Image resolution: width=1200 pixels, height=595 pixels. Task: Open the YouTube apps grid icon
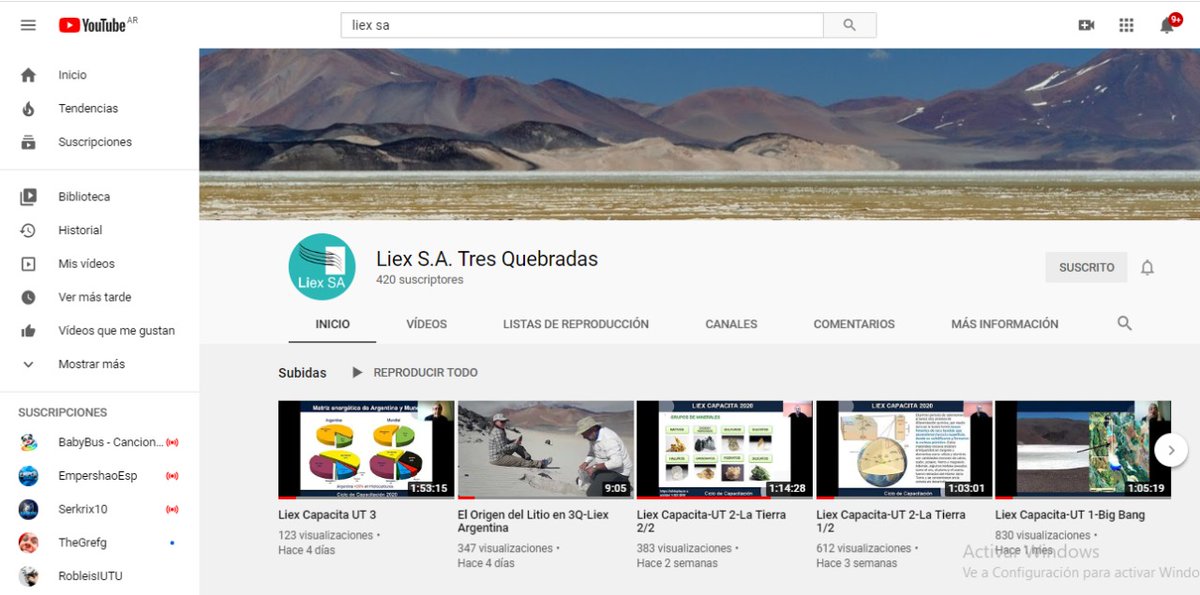1126,25
